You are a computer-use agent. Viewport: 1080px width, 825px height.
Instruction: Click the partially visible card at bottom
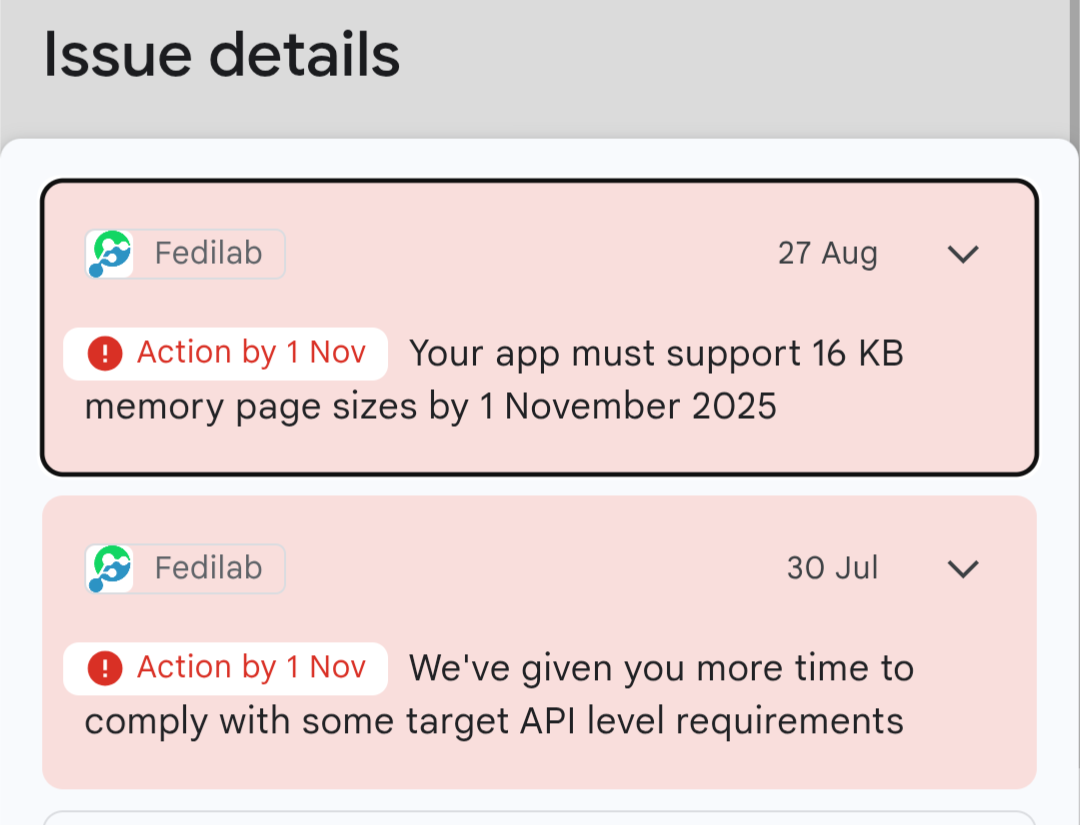(540, 817)
